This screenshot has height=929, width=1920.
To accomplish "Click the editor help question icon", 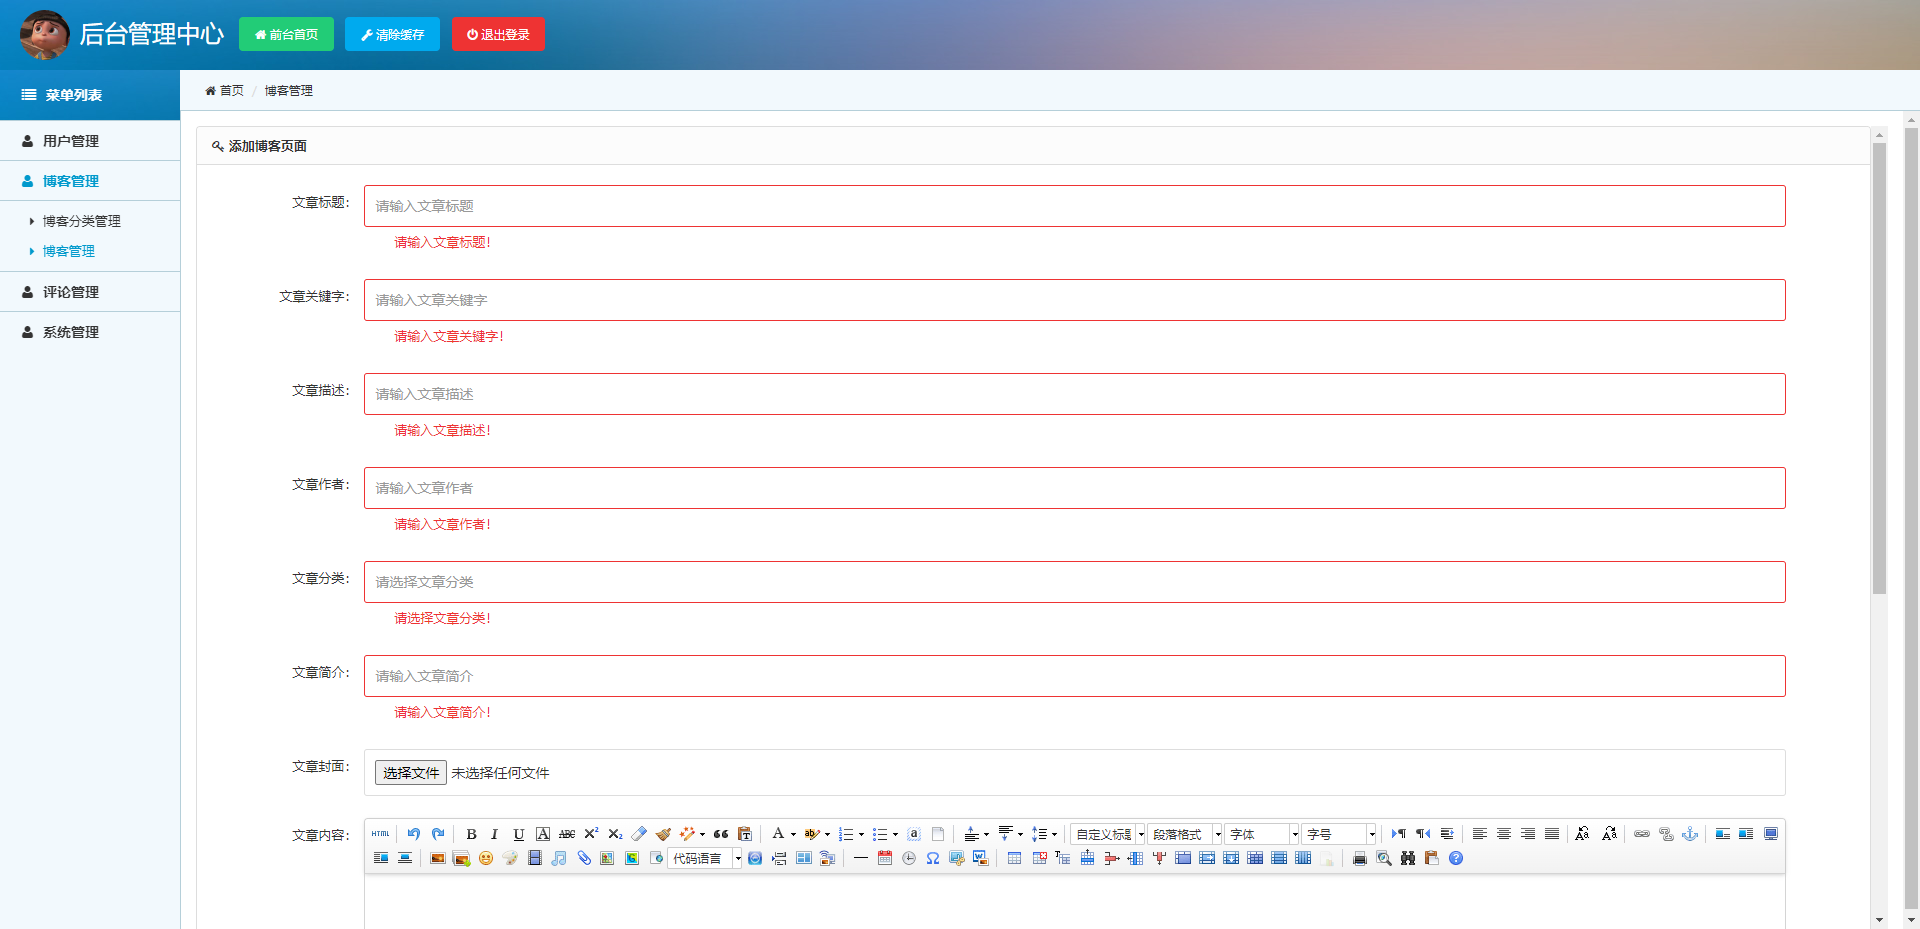I will [x=1456, y=858].
